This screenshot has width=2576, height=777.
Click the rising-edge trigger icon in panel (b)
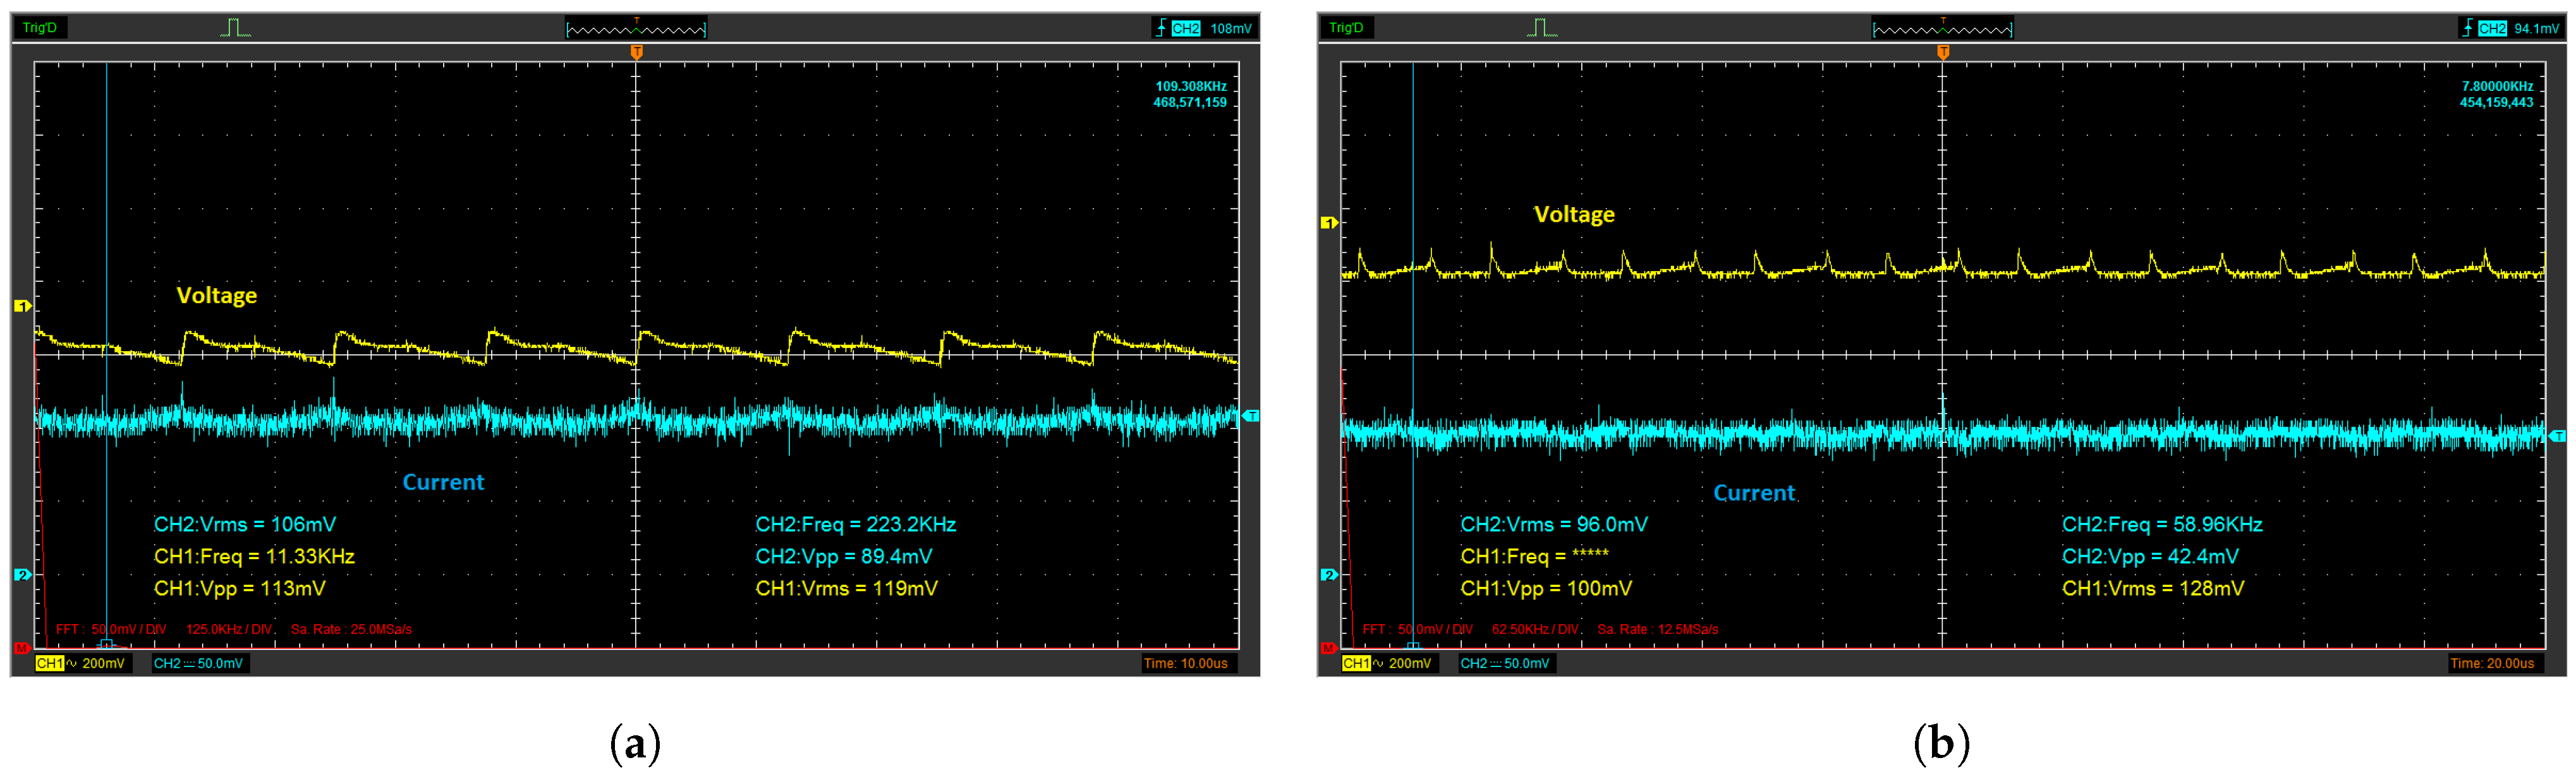point(2468,28)
